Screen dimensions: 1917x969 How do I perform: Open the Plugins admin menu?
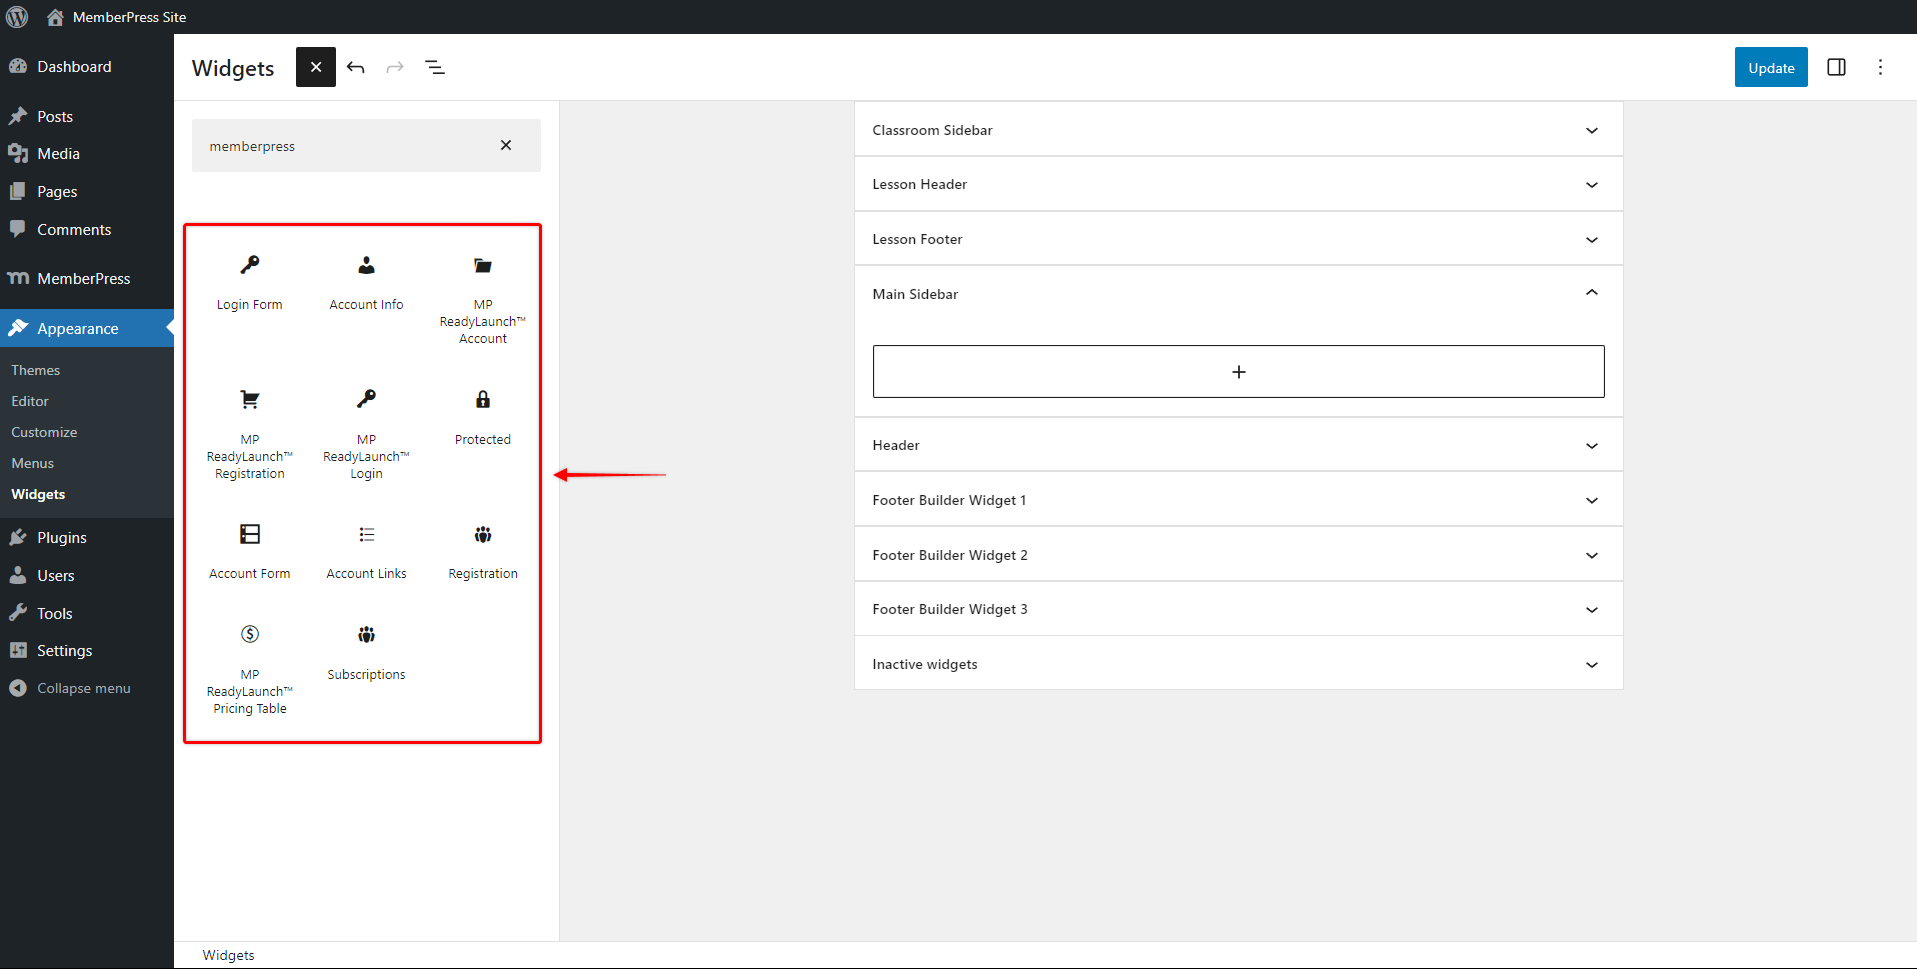87,537
